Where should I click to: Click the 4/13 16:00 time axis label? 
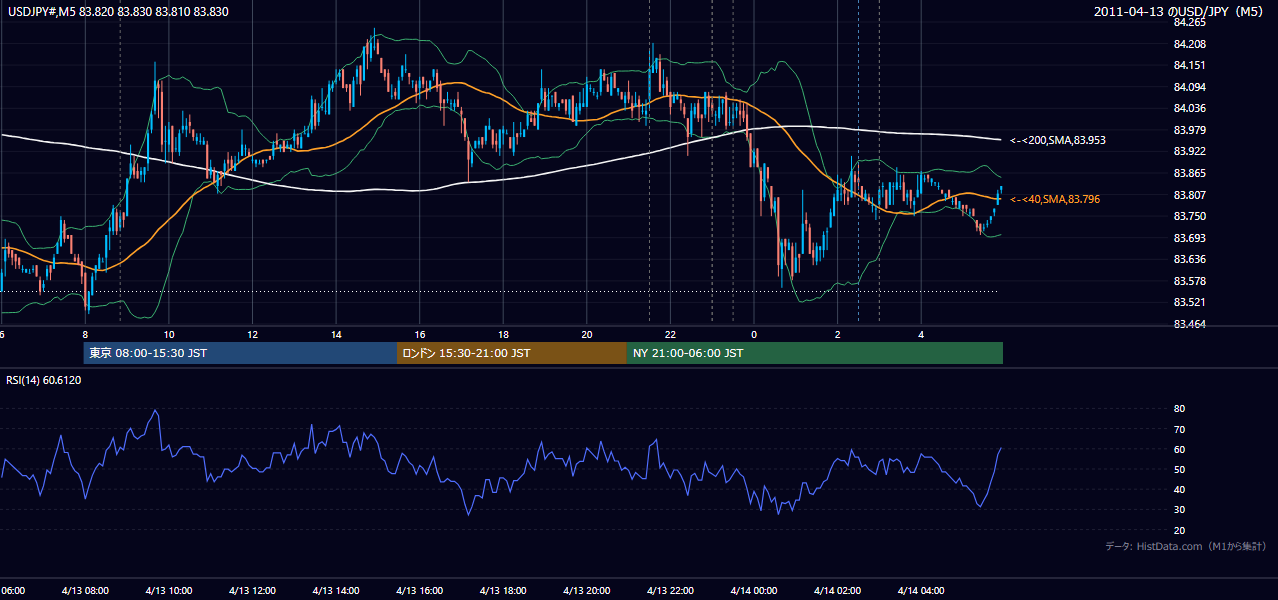coord(419,590)
